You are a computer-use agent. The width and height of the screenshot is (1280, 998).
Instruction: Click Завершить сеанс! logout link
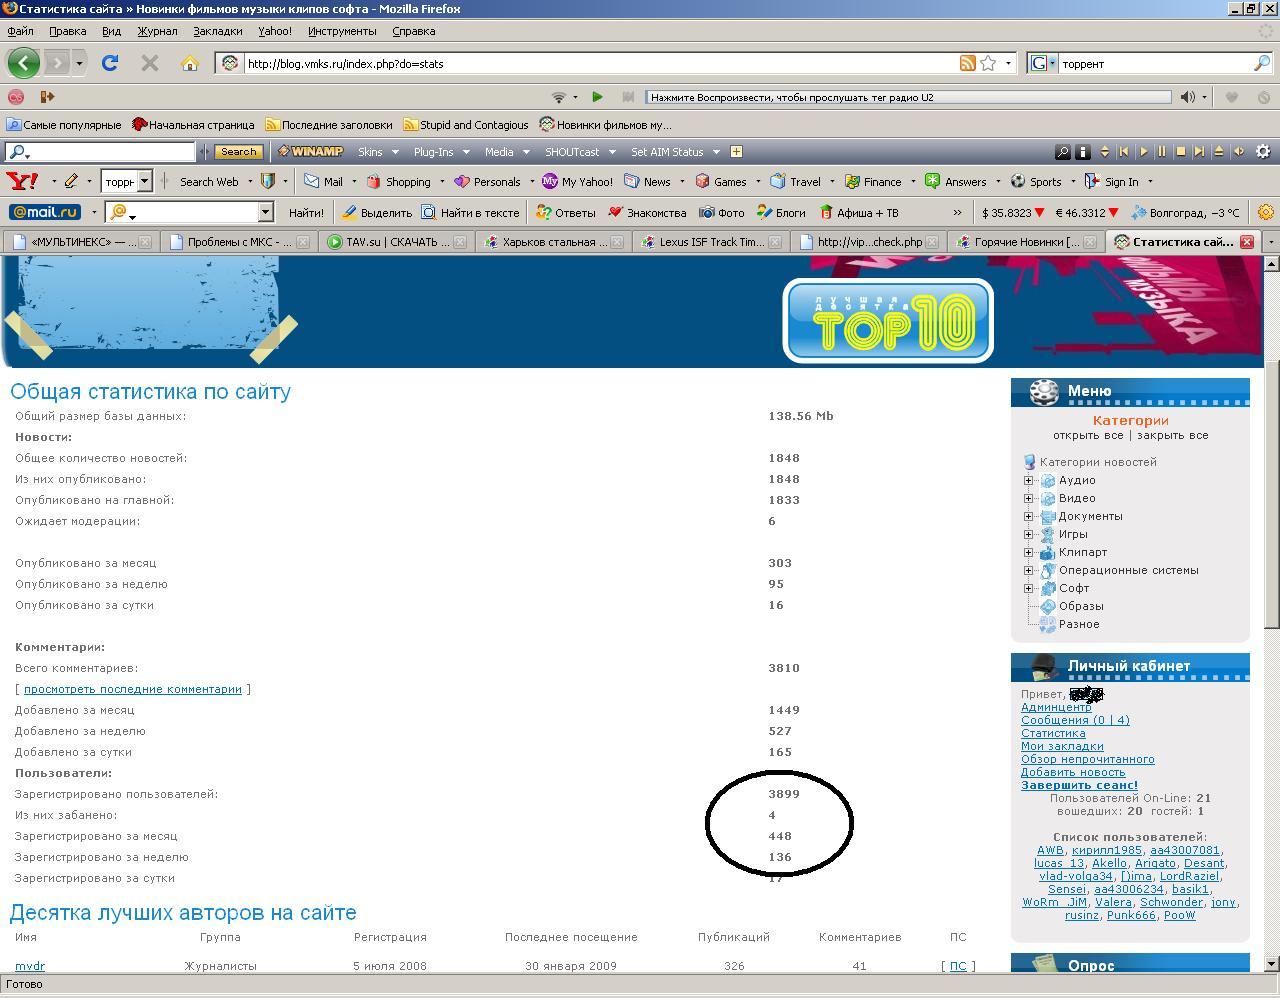pyautogui.click(x=1079, y=785)
